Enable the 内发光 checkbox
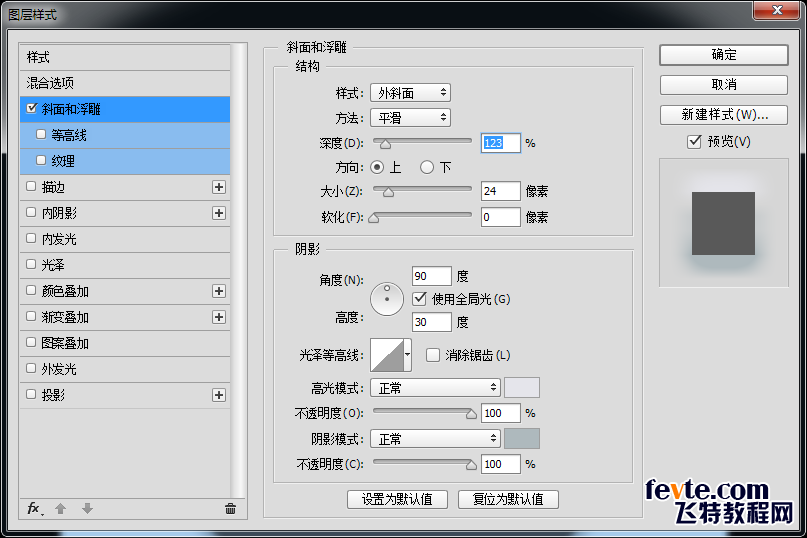Viewport: 807px width, 538px height. 31,238
